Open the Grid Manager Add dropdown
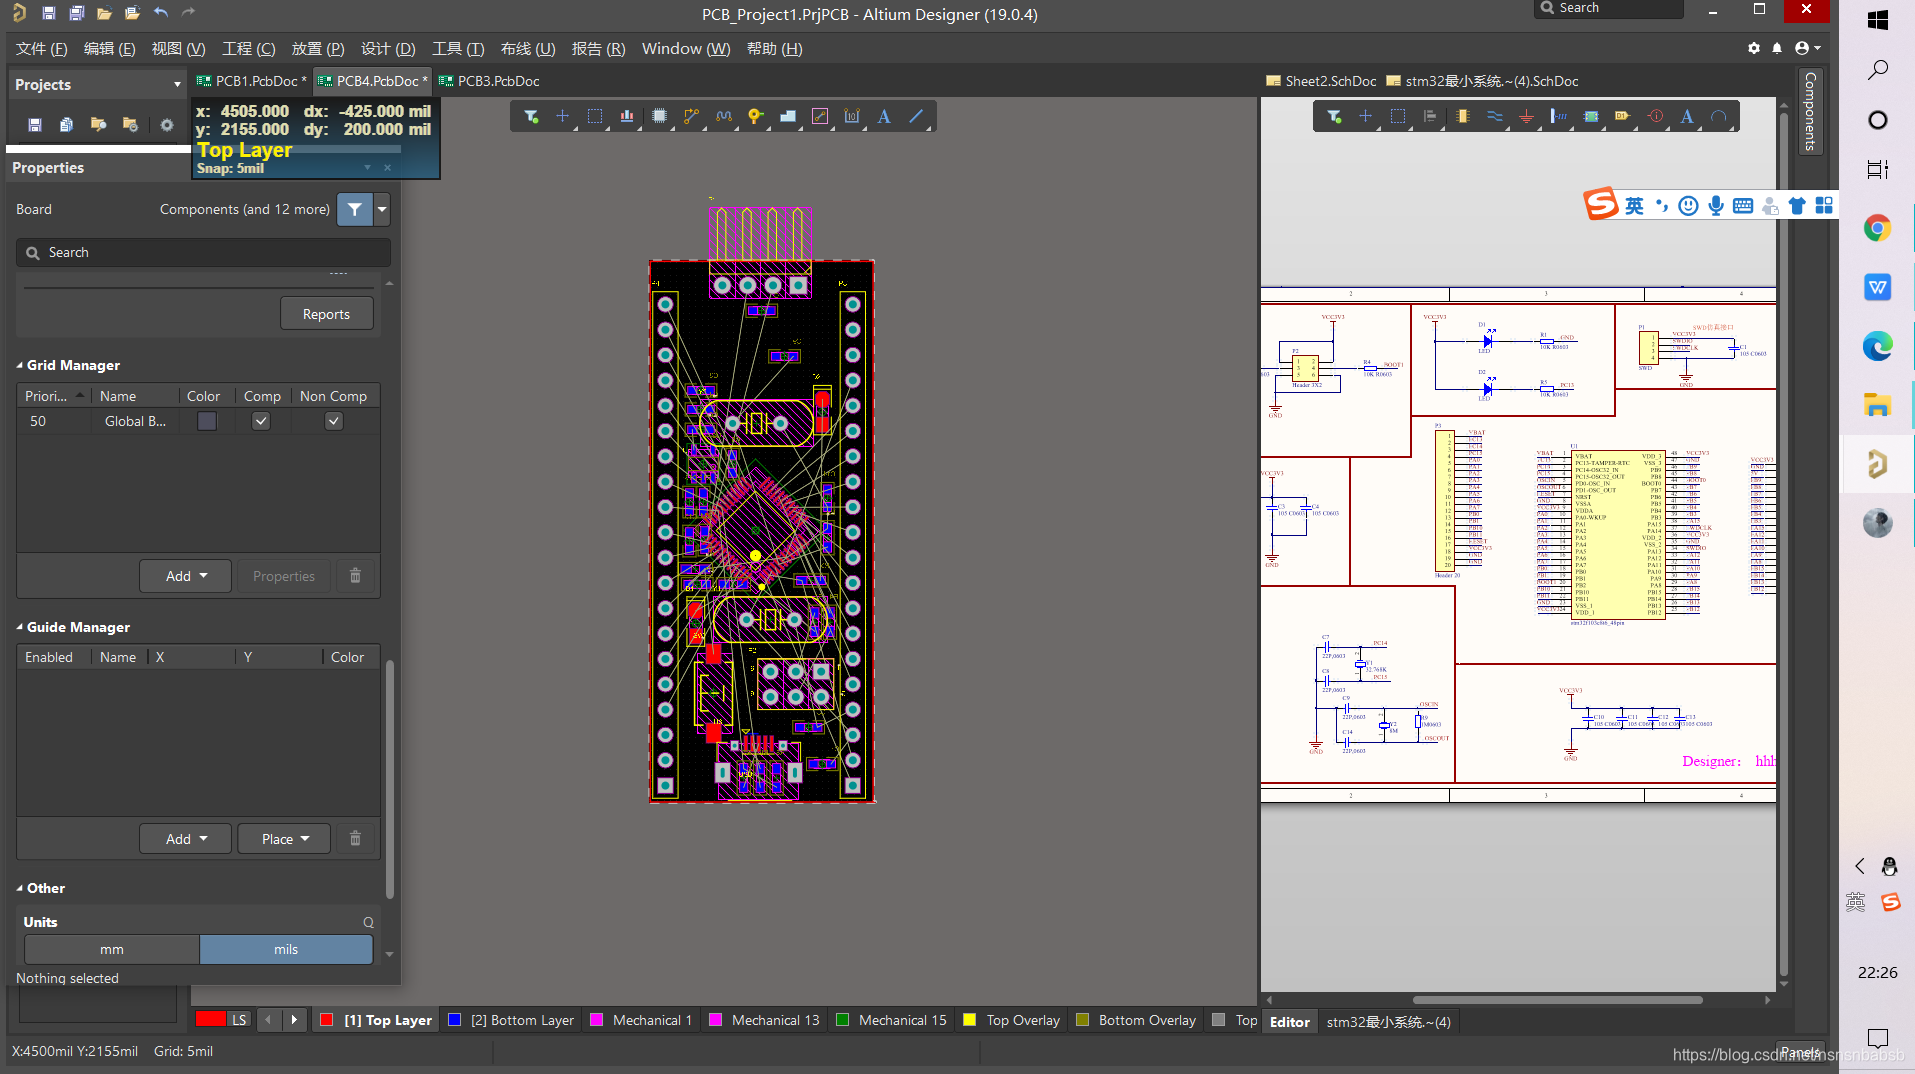Viewport: 1915px width, 1074px height. 186,576
